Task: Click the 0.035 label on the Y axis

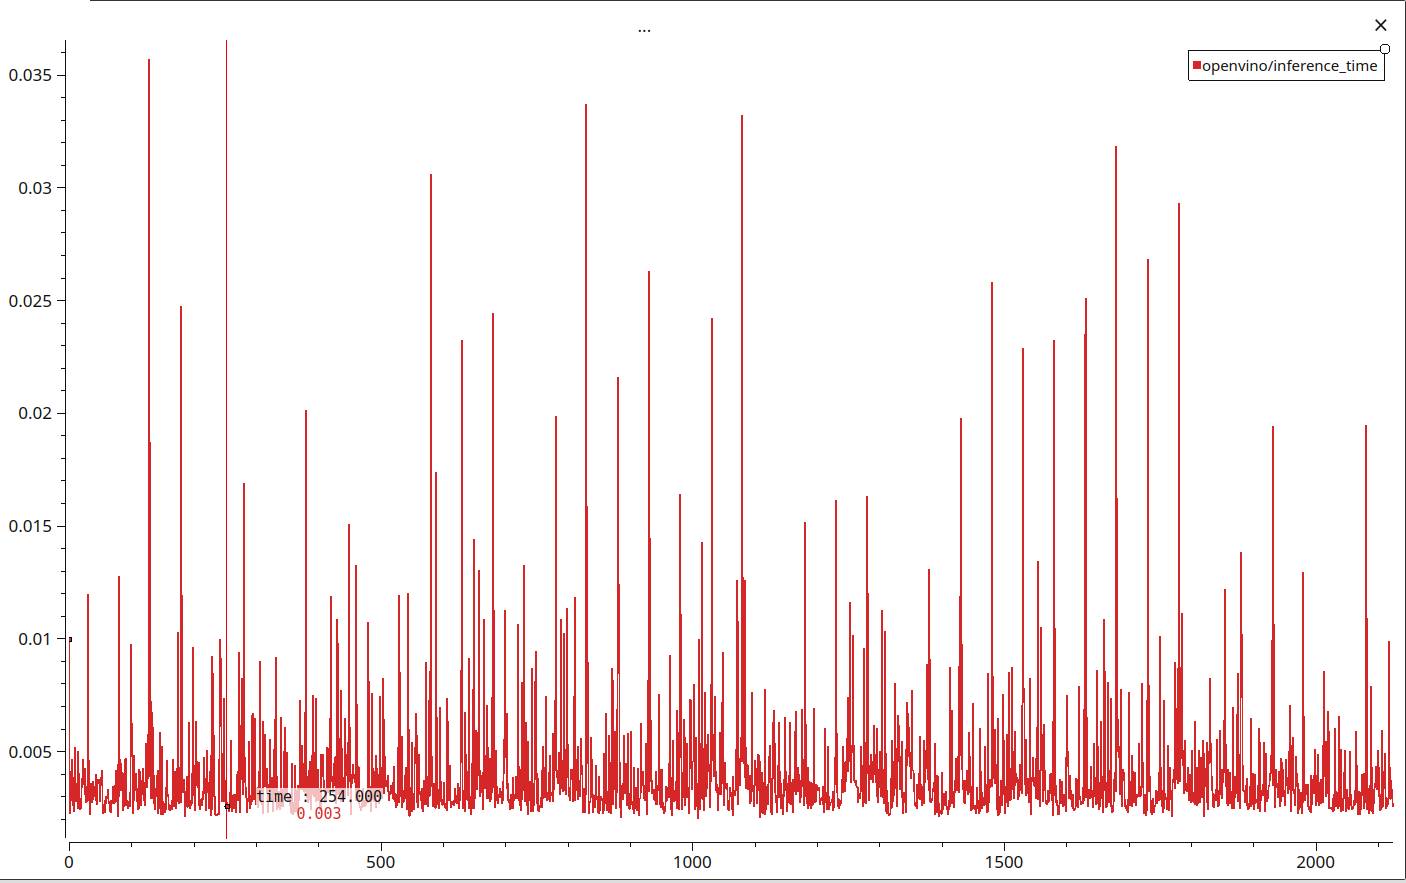Action: [x=30, y=75]
